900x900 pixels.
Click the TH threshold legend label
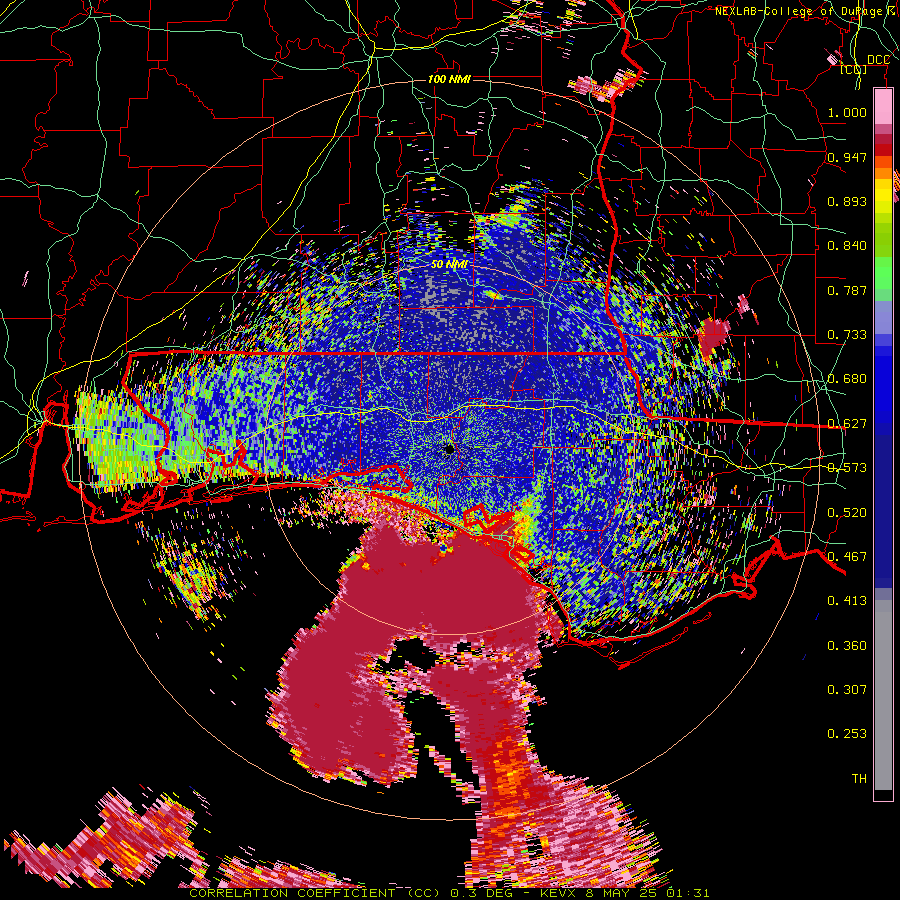(x=859, y=779)
